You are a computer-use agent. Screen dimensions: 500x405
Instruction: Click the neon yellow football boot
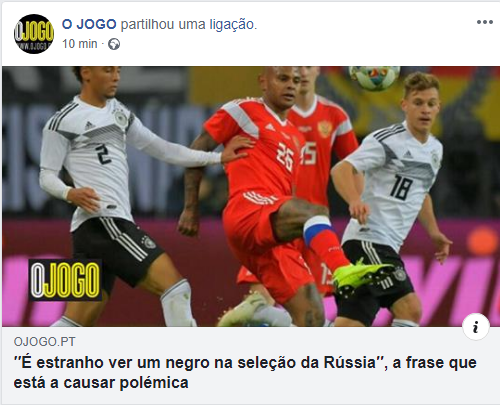point(360,275)
